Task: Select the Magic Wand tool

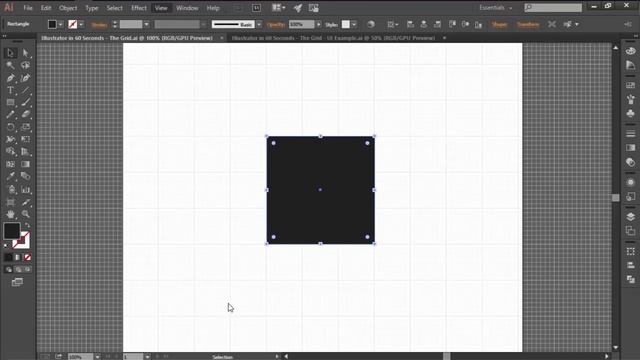Action: click(10, 65)
